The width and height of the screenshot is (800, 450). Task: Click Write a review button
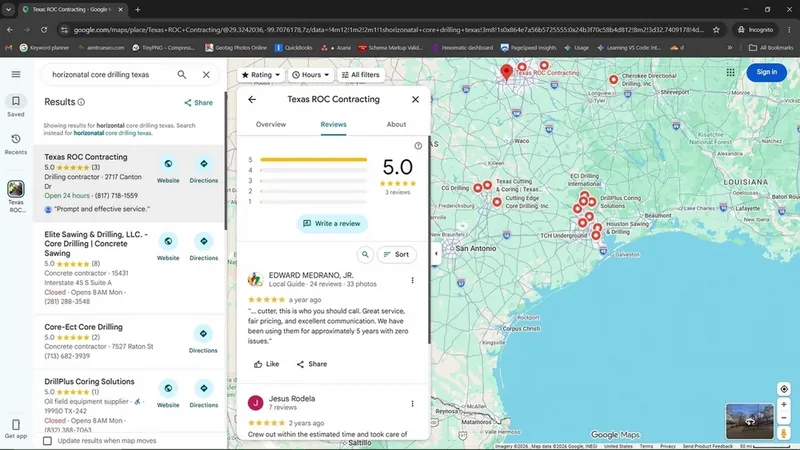point(332,223)
